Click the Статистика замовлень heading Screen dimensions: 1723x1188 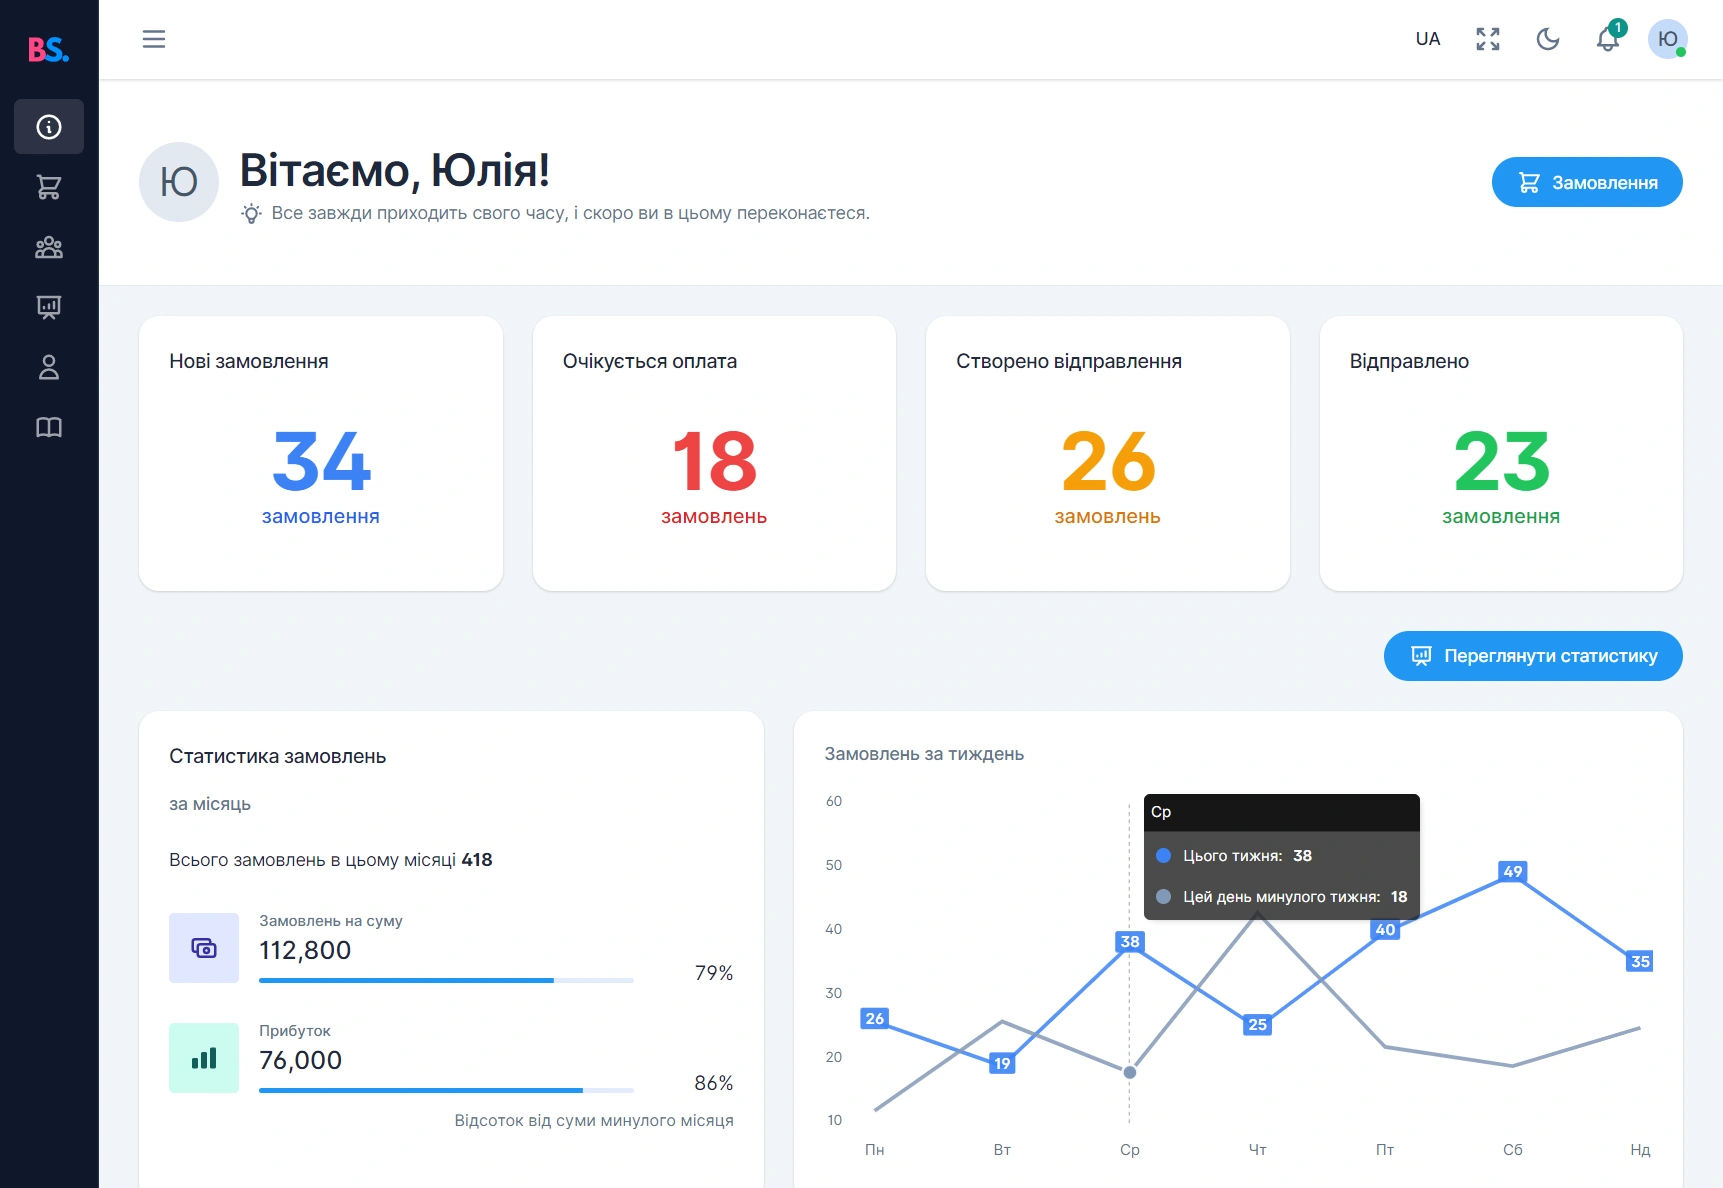point(277,757)
